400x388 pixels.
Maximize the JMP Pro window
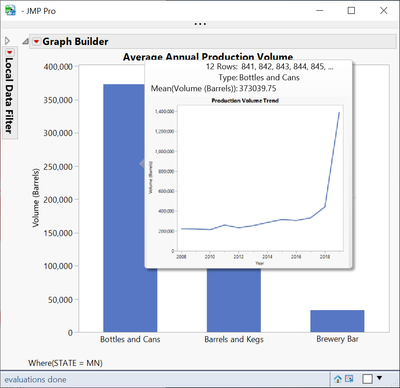click(351, 10)
